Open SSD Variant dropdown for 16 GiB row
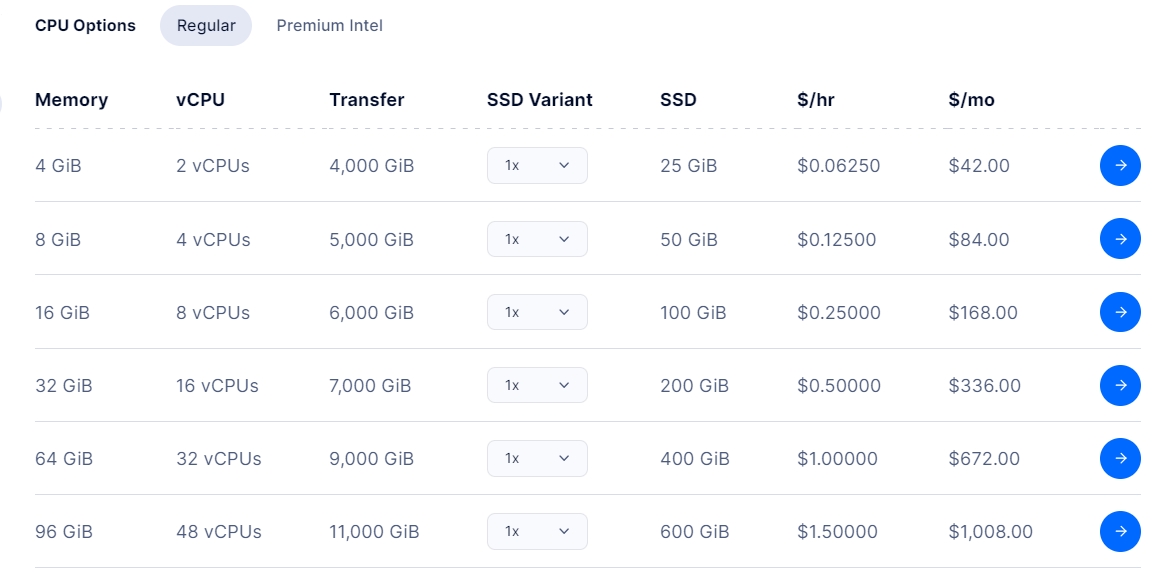This screenshot has height=581, width=1157. coord(537,312)
